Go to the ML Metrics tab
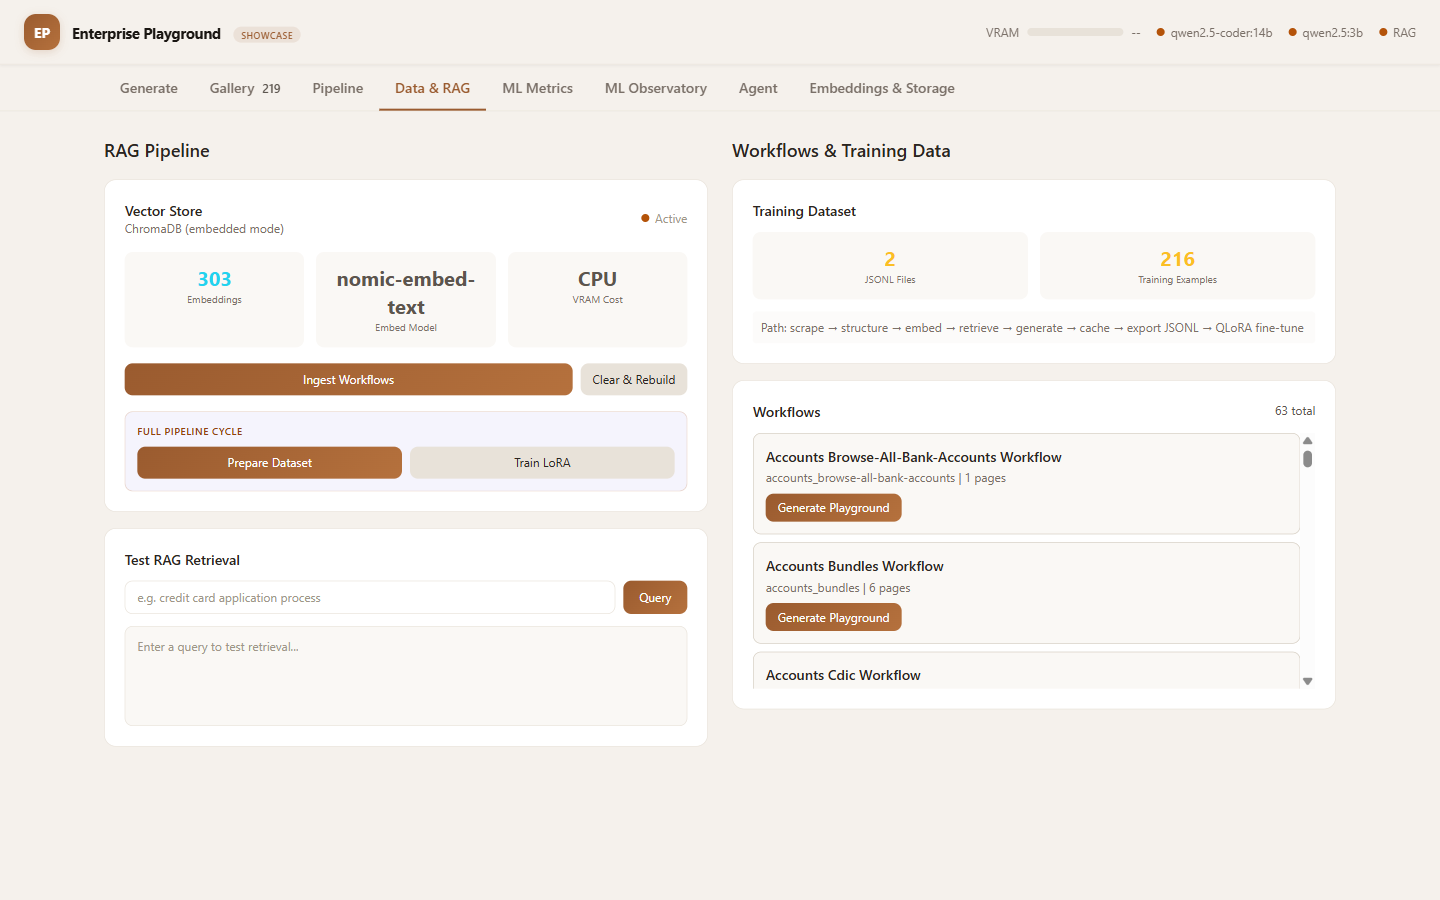The image size is (1440, 900). 537,88
